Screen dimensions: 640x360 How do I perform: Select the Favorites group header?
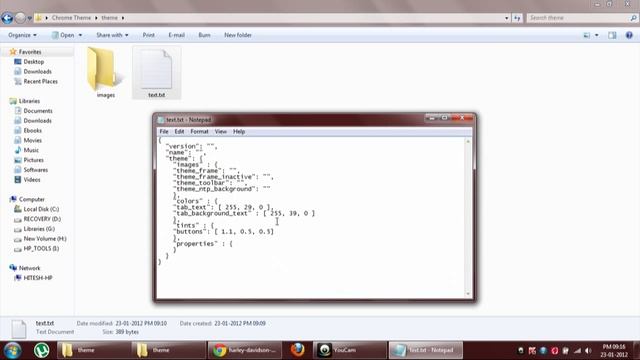(x=30, y=52)
